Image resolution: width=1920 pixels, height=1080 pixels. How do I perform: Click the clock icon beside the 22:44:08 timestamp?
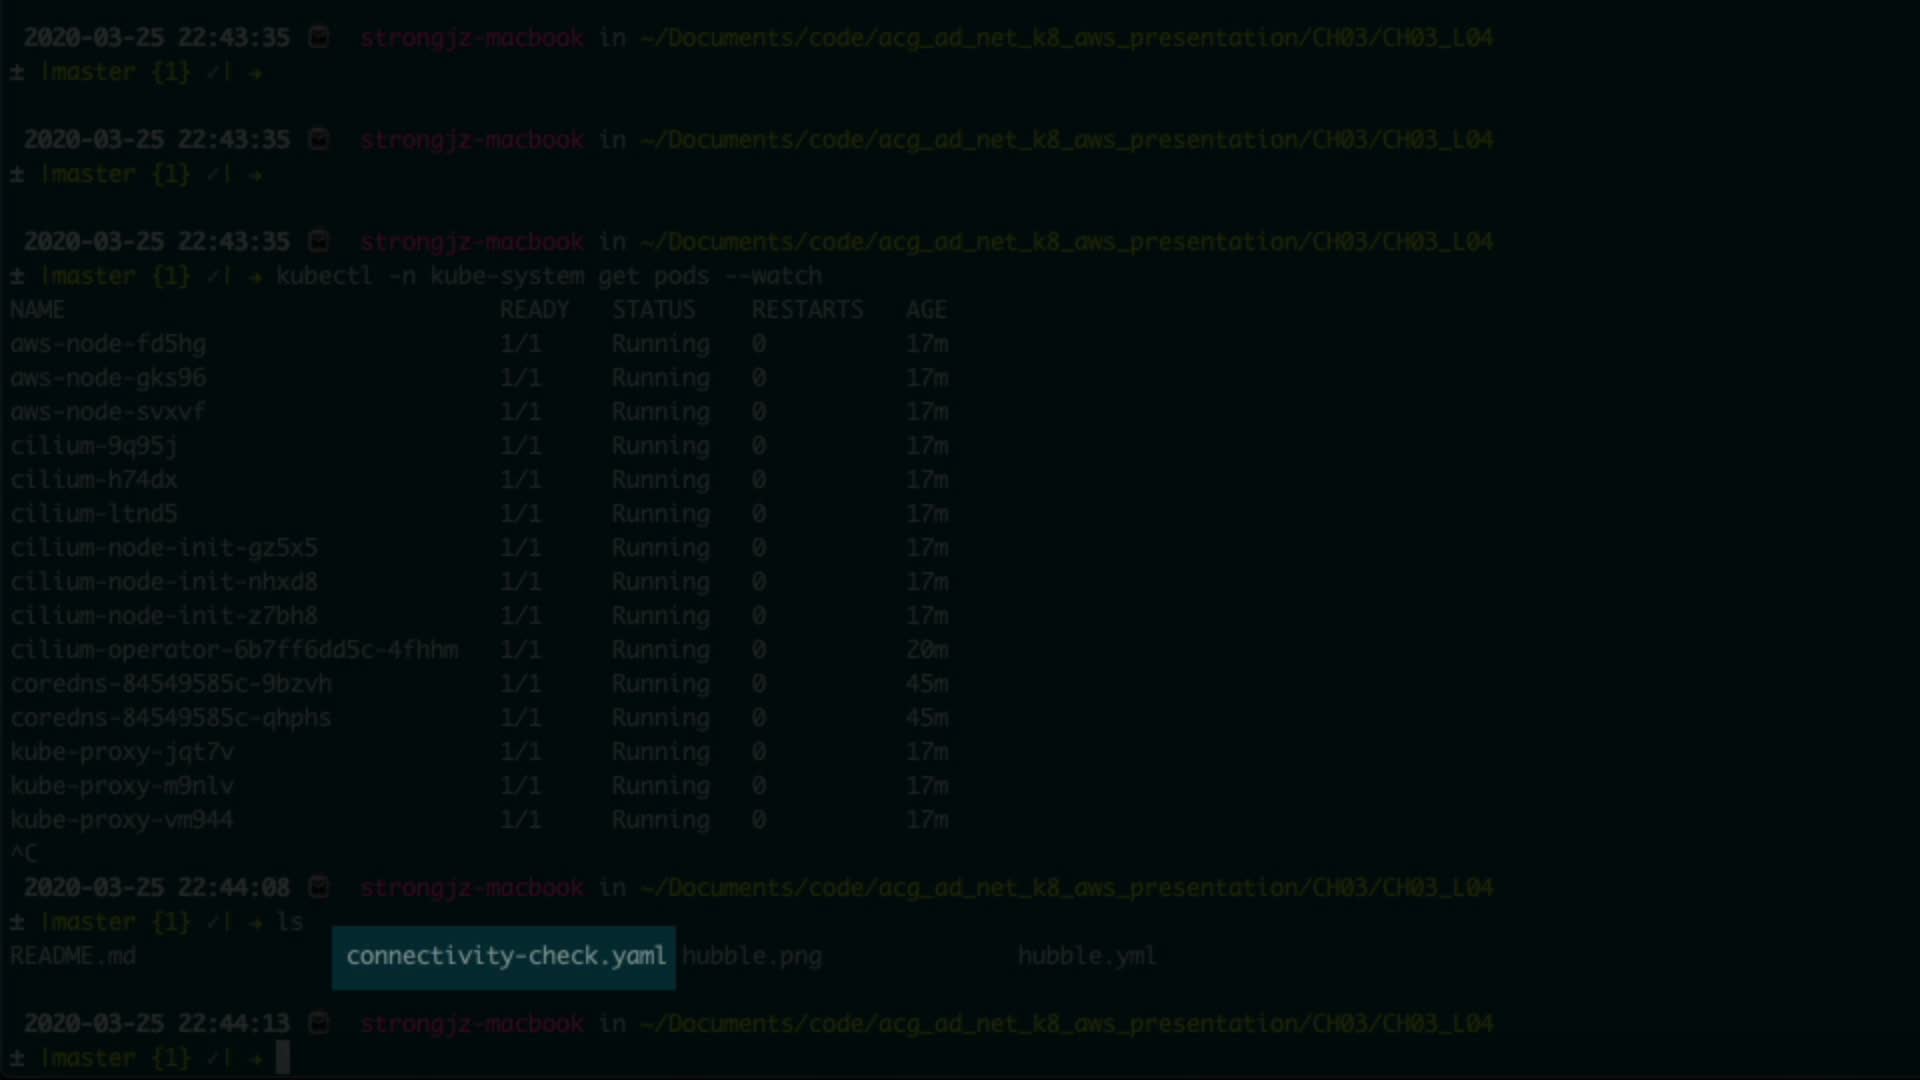[x=319, y=887]
